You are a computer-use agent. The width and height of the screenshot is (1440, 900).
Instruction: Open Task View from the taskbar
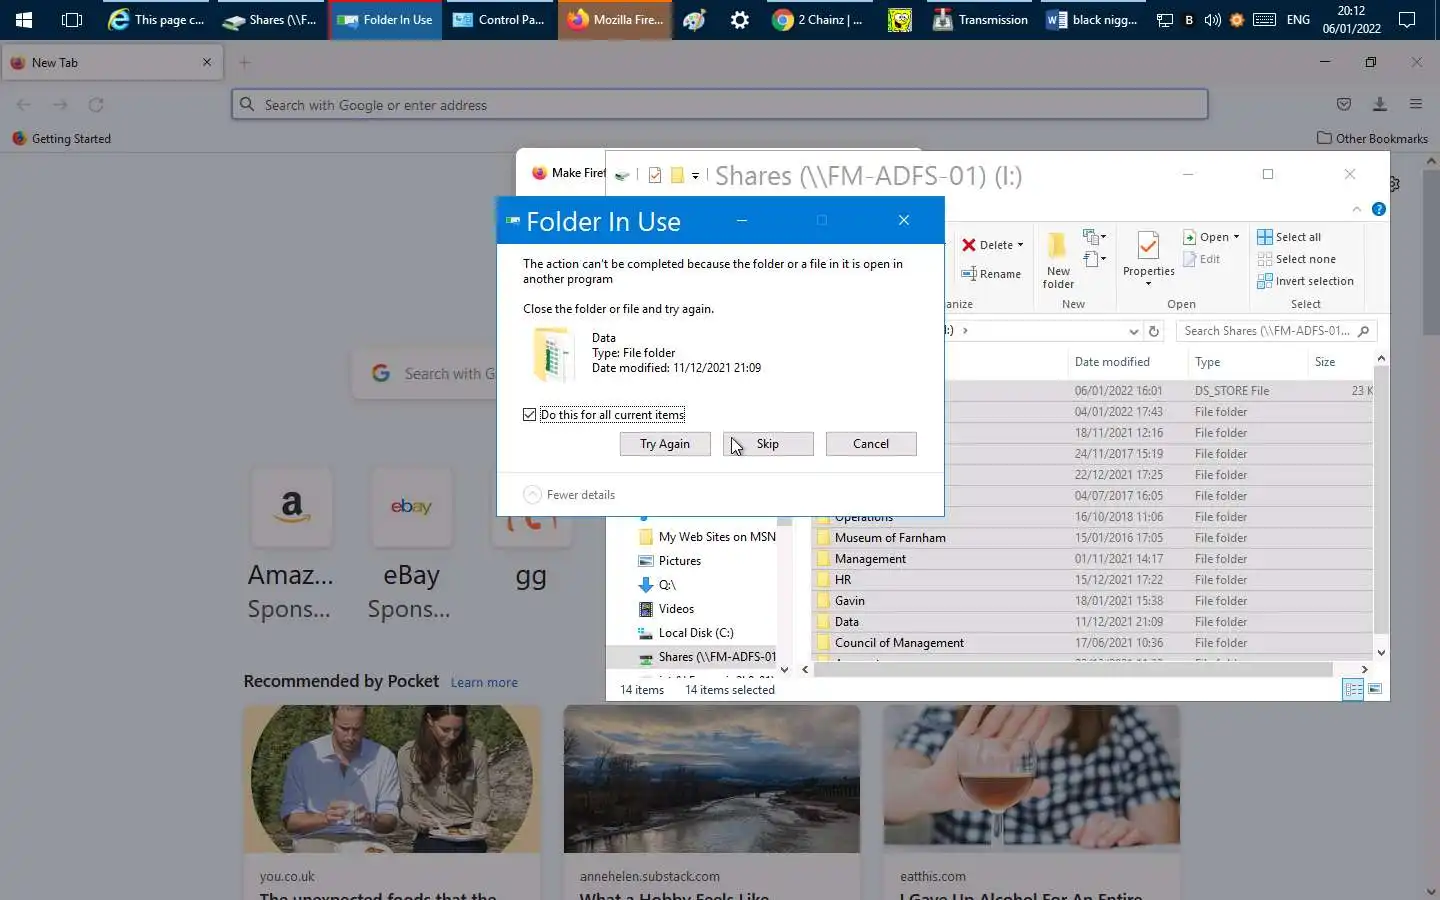72,19
